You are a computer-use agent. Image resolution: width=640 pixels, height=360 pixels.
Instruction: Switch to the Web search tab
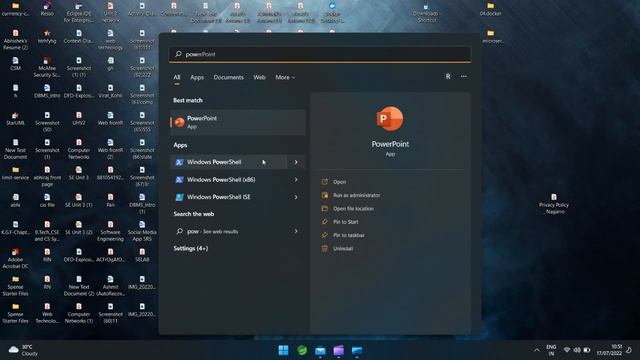[x=259, y=77]
